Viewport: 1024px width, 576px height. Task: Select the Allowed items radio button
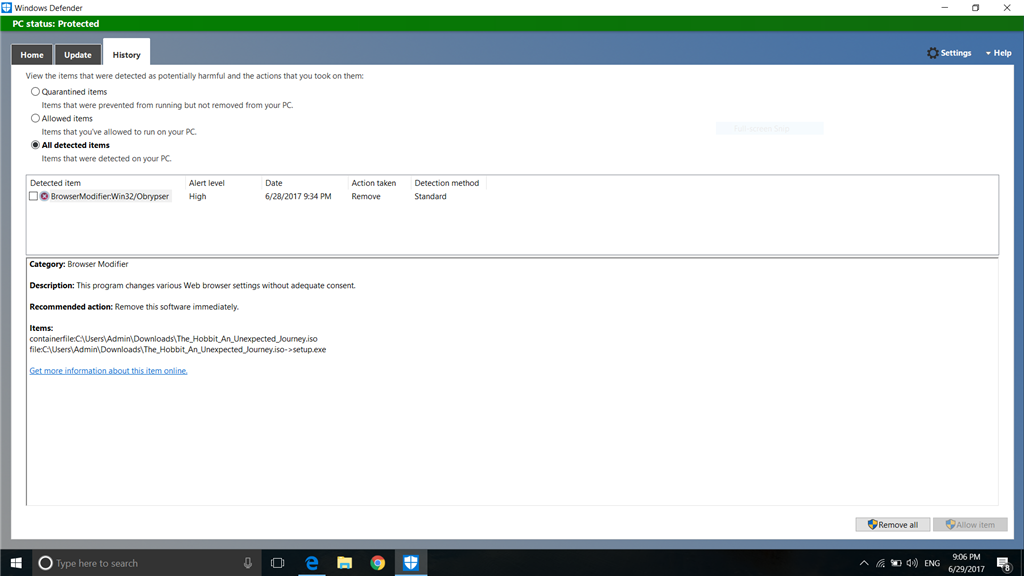coord(35,118)
